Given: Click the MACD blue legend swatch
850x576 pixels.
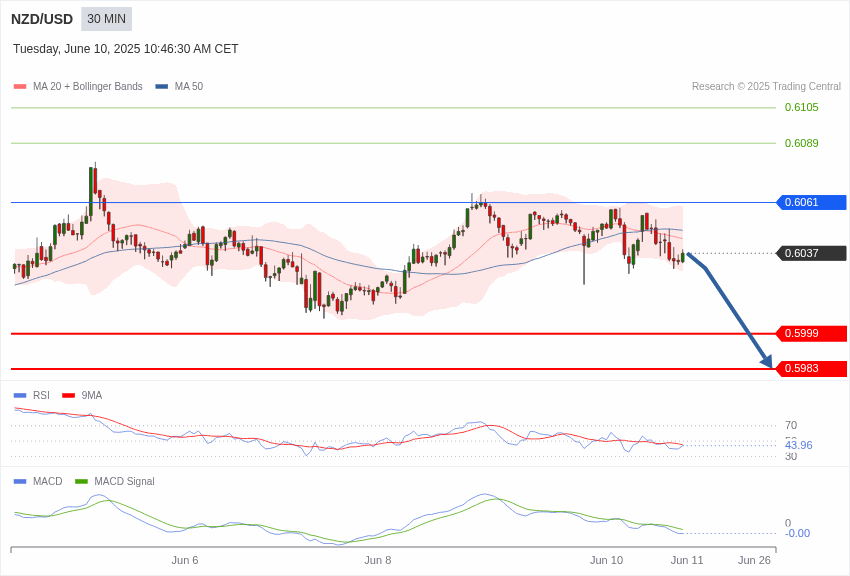Looking at the screenshot, I should tap(20, 482).
